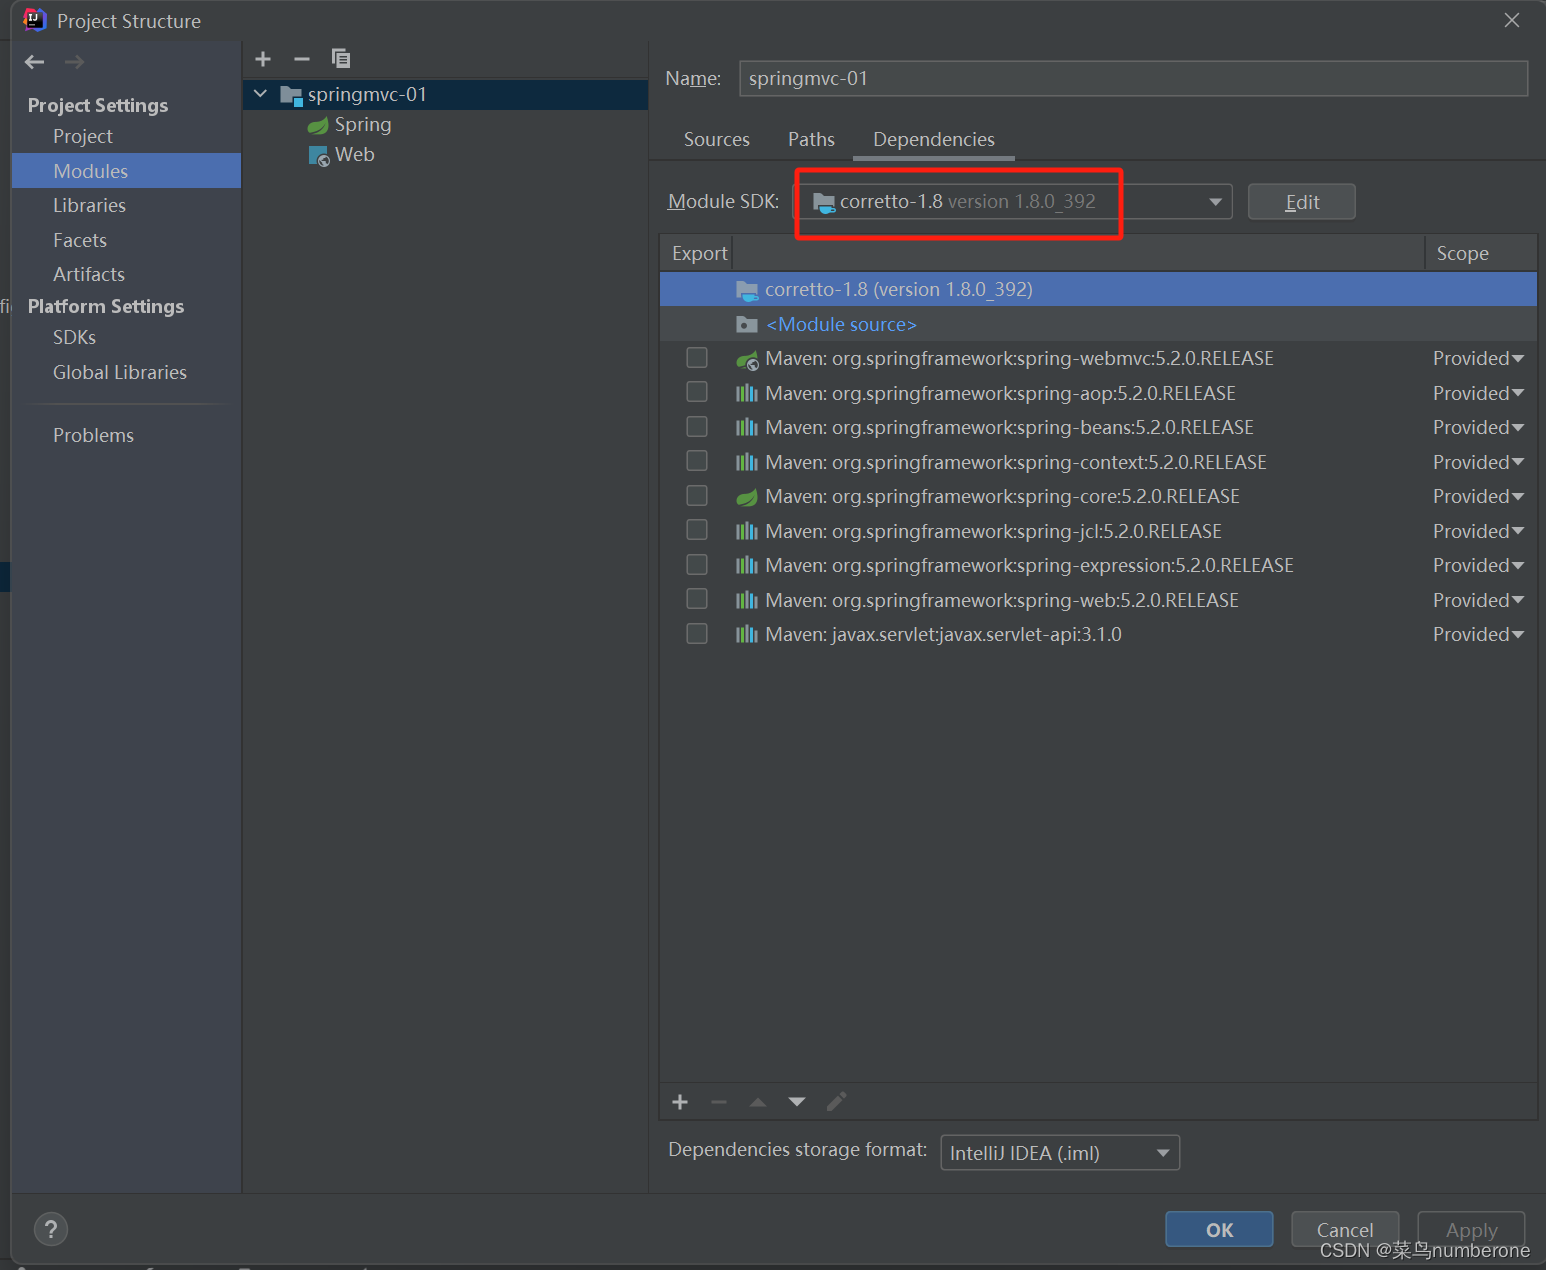Move dependency up with the up arrow
This screenshot has height=1270, width=1546.
tap(758, 1102)
